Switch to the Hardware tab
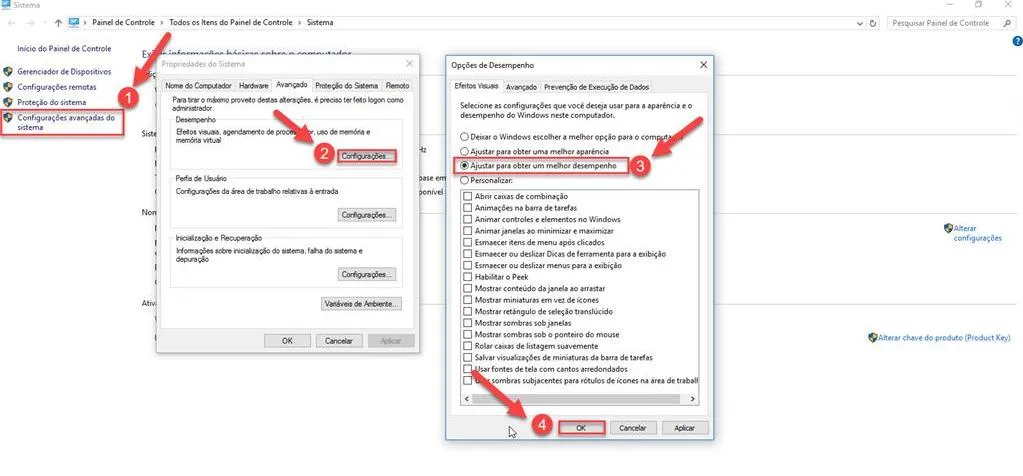This screenshot has height=476, width=1023. [x=253, y=85]
